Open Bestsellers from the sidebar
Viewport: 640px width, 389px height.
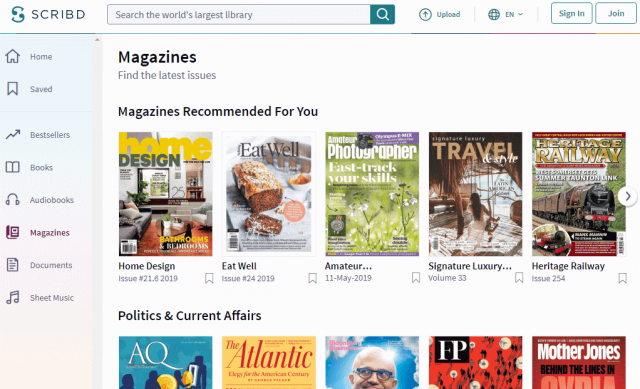pyautogui.click(x=50, y=135)
